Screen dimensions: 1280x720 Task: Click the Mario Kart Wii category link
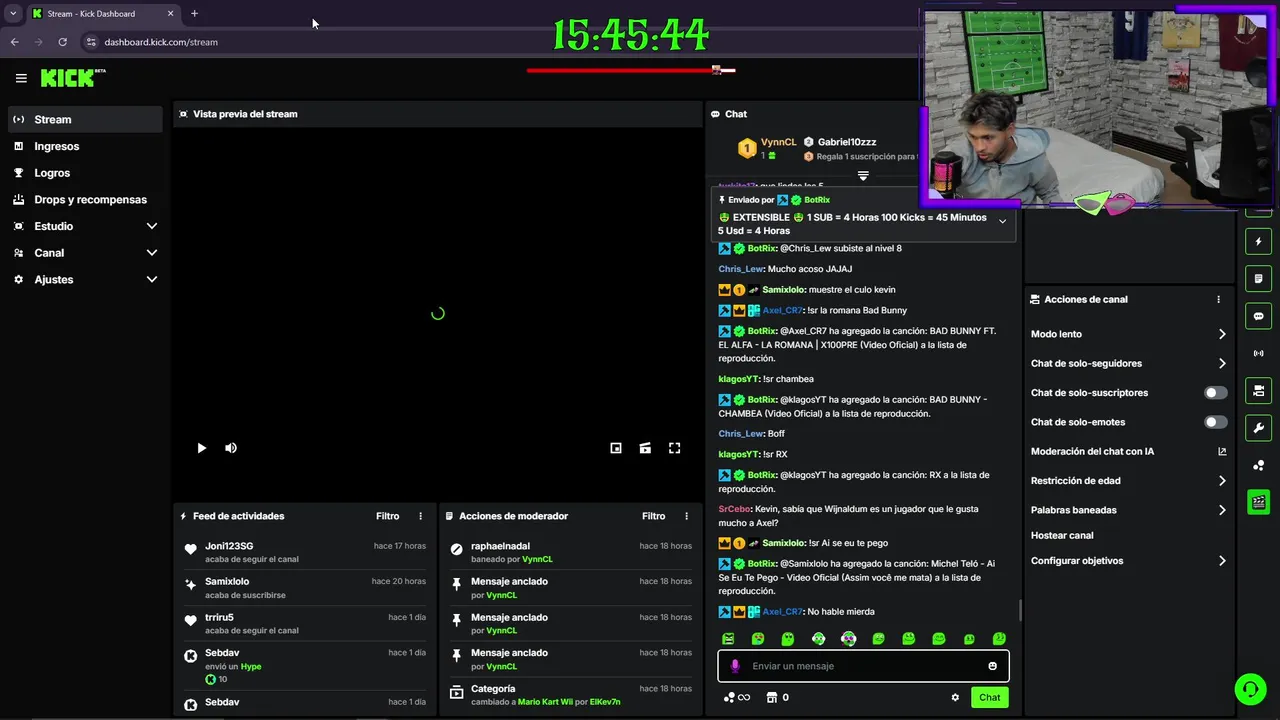(545, 702)
